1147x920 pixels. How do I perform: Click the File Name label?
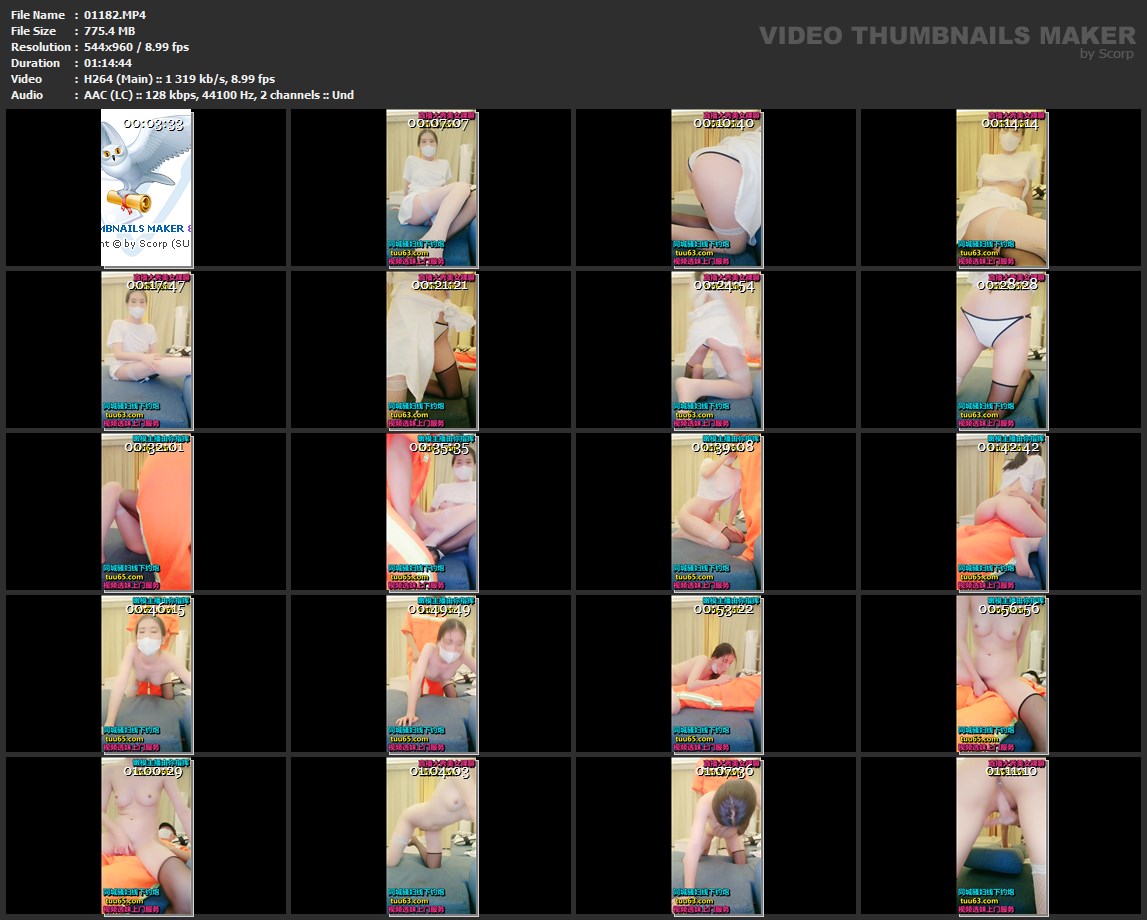tap(38, 15)
